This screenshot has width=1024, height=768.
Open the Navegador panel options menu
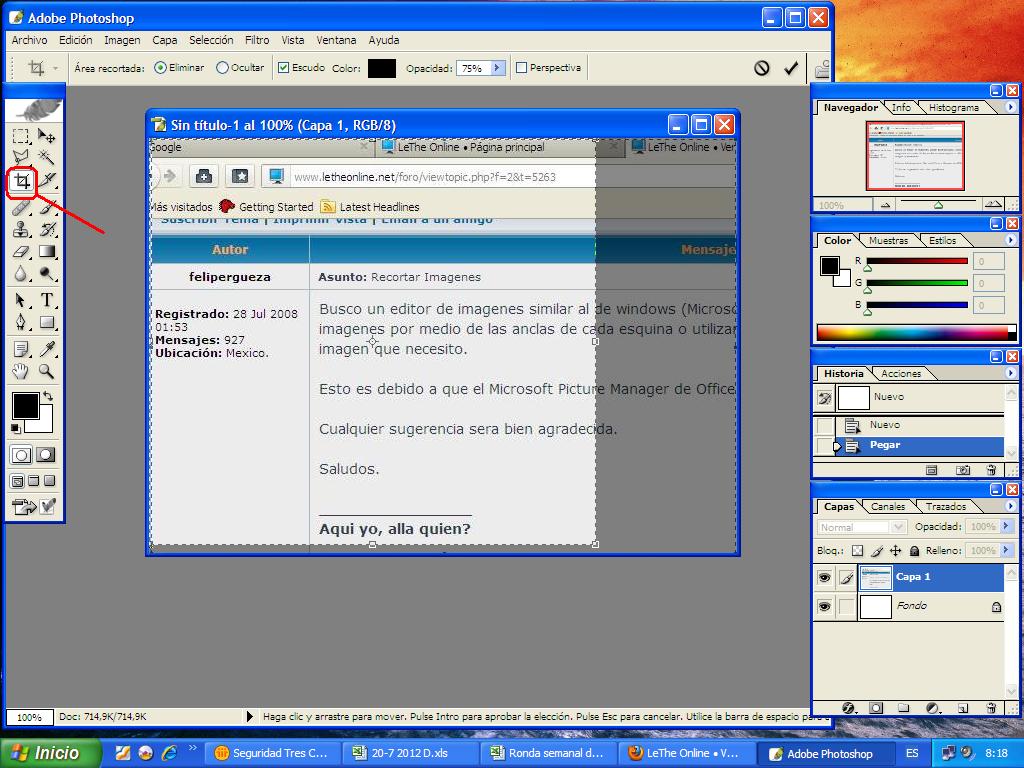click(x=1010, y=106)
